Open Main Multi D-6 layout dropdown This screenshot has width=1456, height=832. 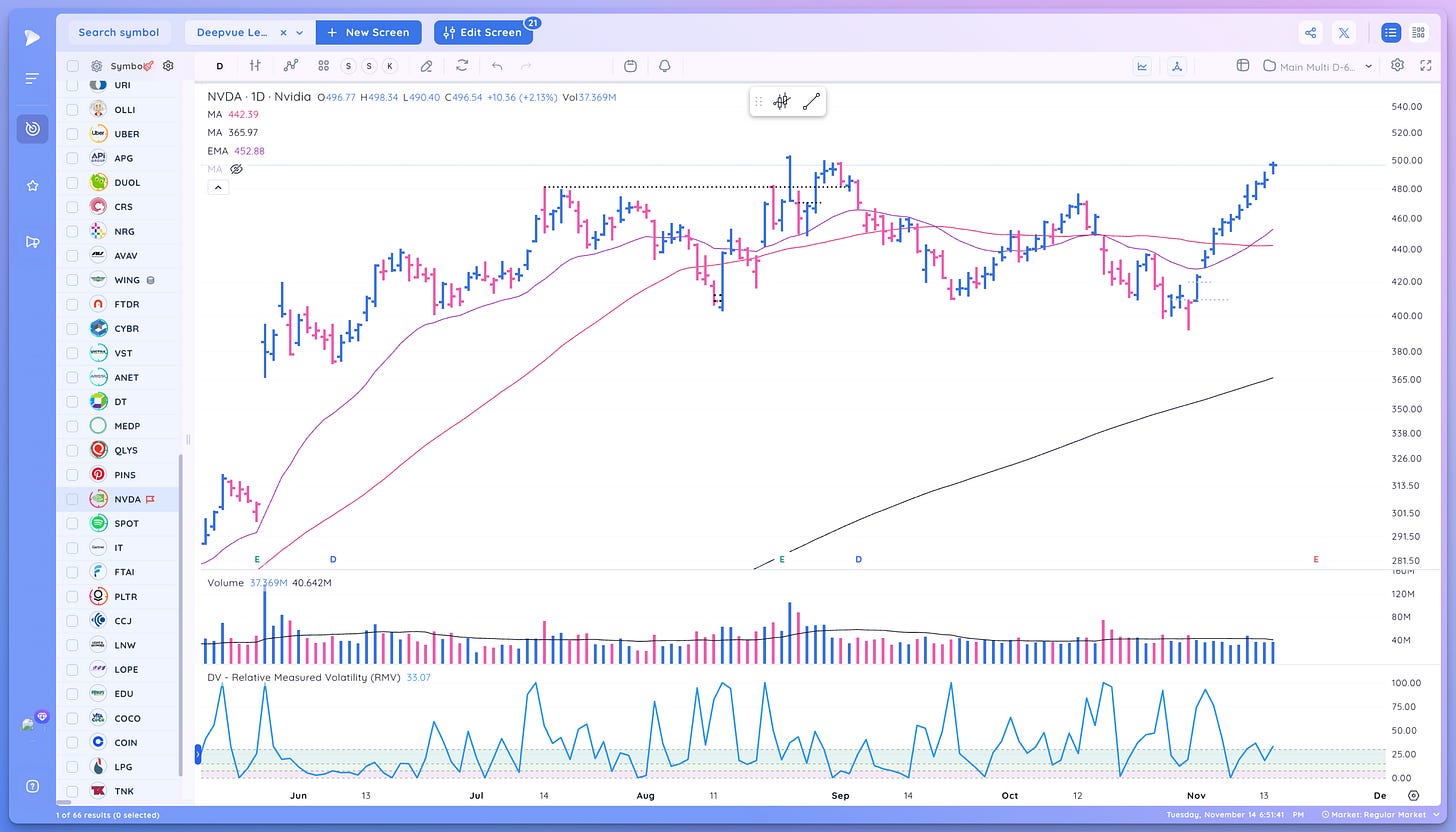(1318, 66)
